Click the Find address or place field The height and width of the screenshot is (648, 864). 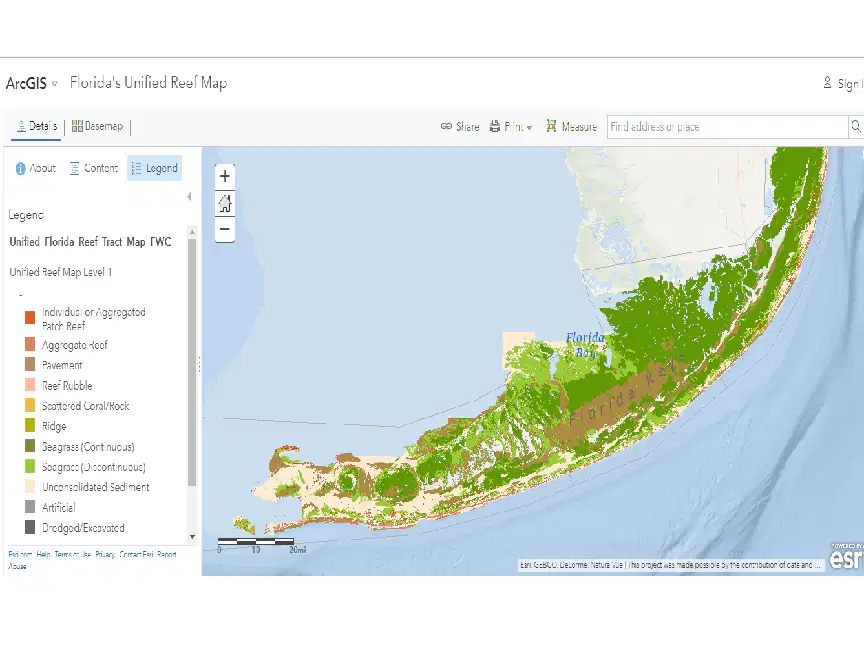727,127
